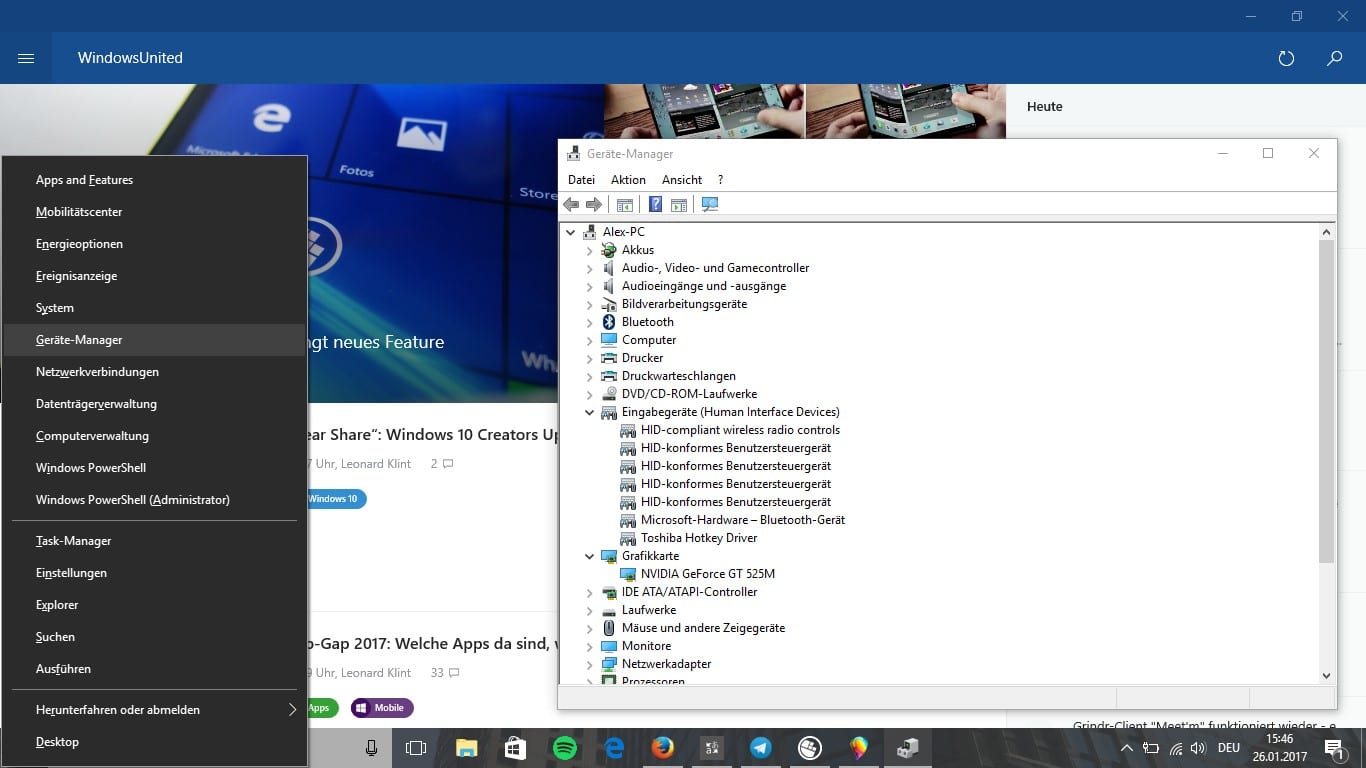Open the Aktion menu
Viewport: 1366px width, 768px height.
(628, 180)
